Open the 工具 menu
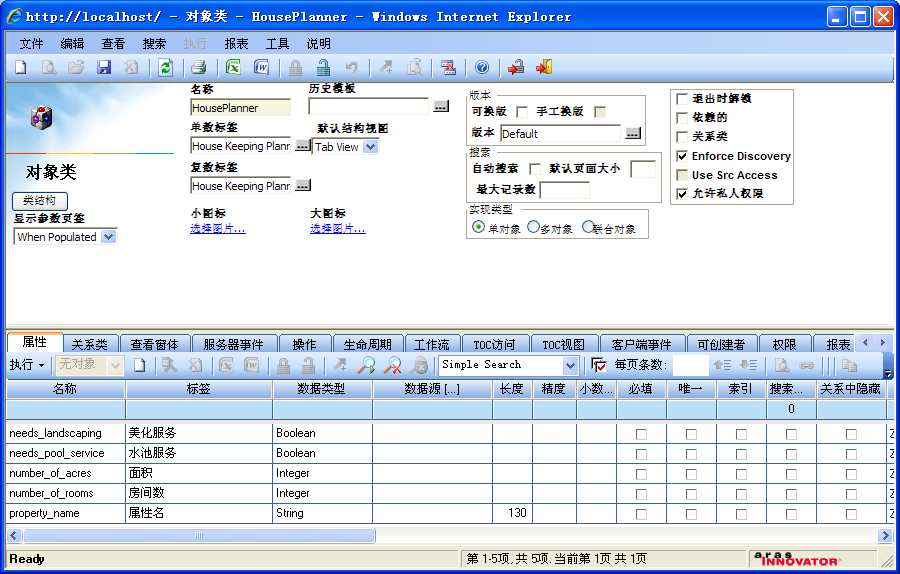900x574 pixels. click(x=277, y=44)
